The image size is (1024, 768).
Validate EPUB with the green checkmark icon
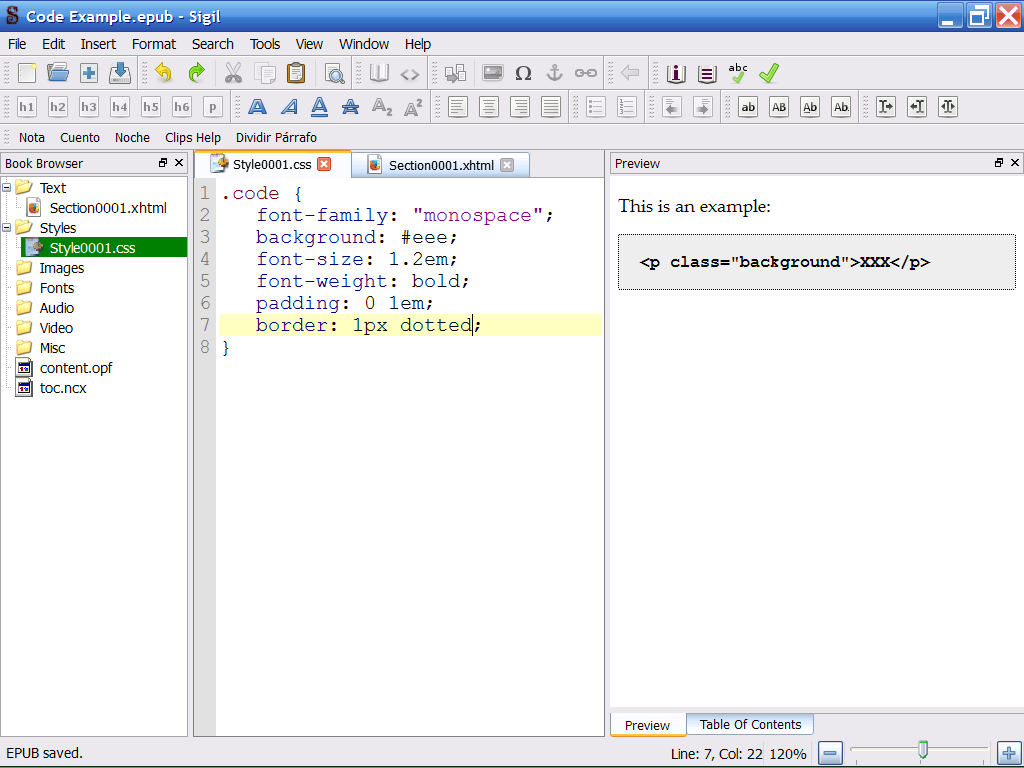(768, 73)
